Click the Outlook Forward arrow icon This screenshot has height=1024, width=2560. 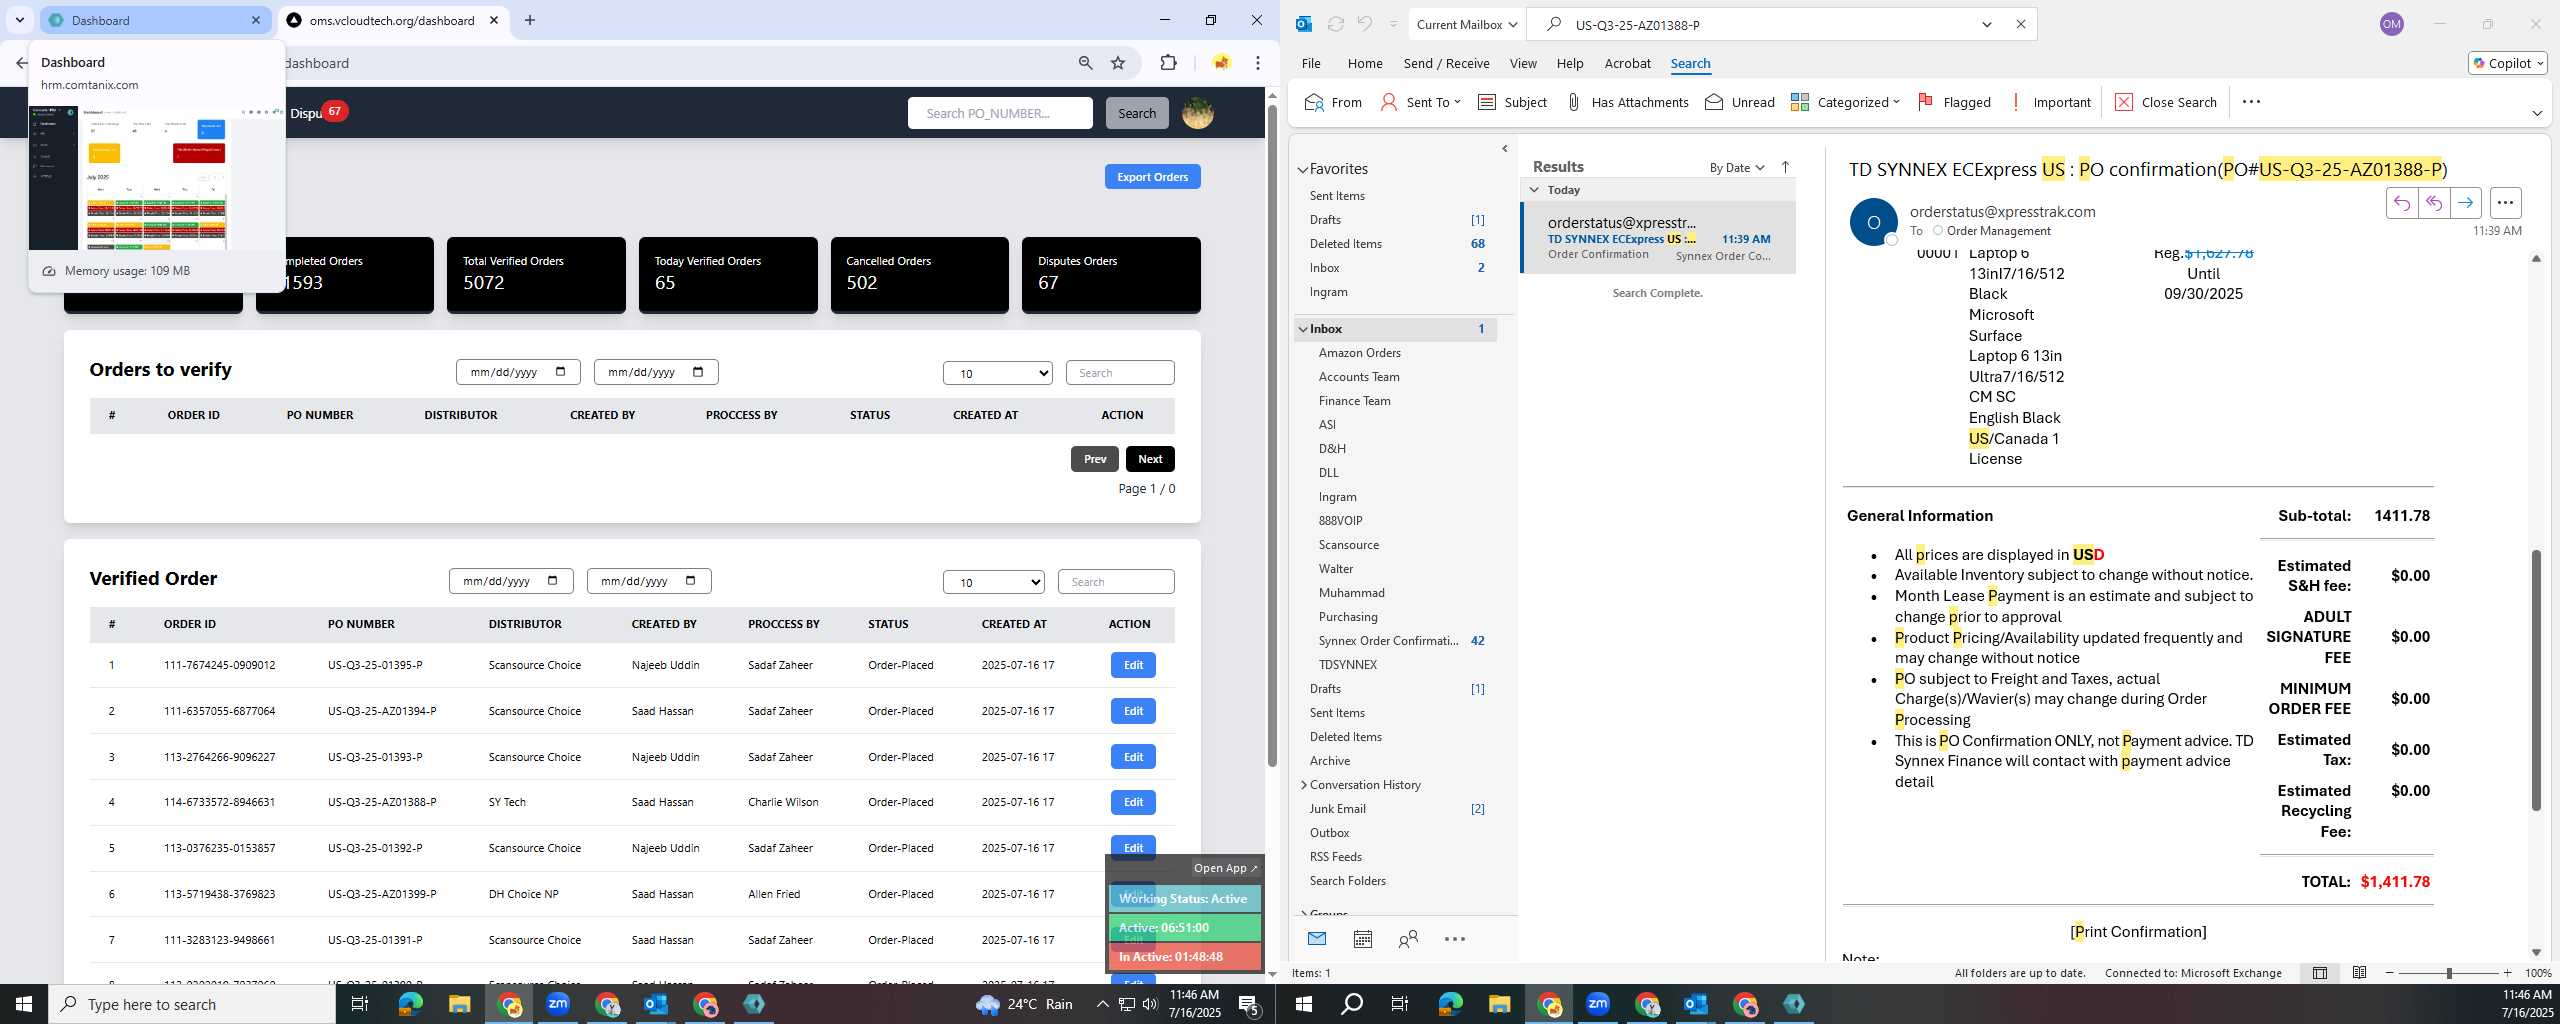pos(2465,203)
